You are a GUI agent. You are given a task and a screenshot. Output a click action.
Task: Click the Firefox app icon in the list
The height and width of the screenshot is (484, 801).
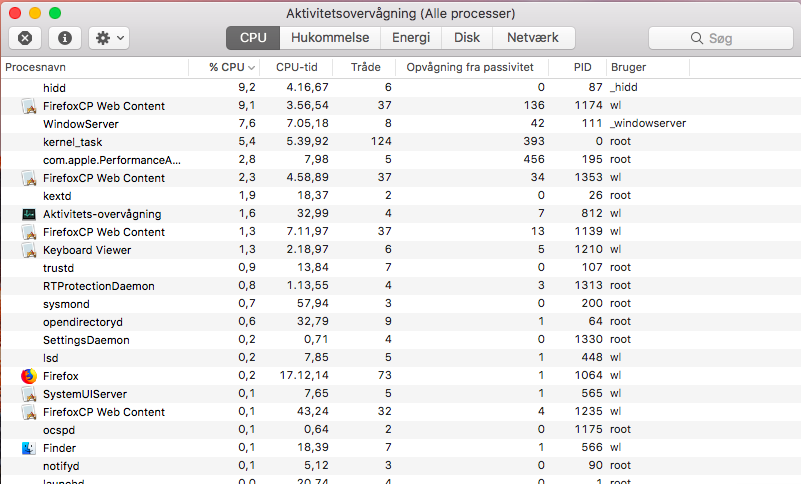(x=29, y=376)
